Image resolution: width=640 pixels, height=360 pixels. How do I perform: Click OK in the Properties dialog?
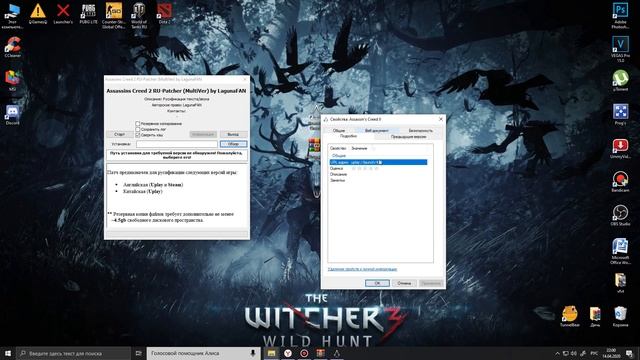point(377,283)
